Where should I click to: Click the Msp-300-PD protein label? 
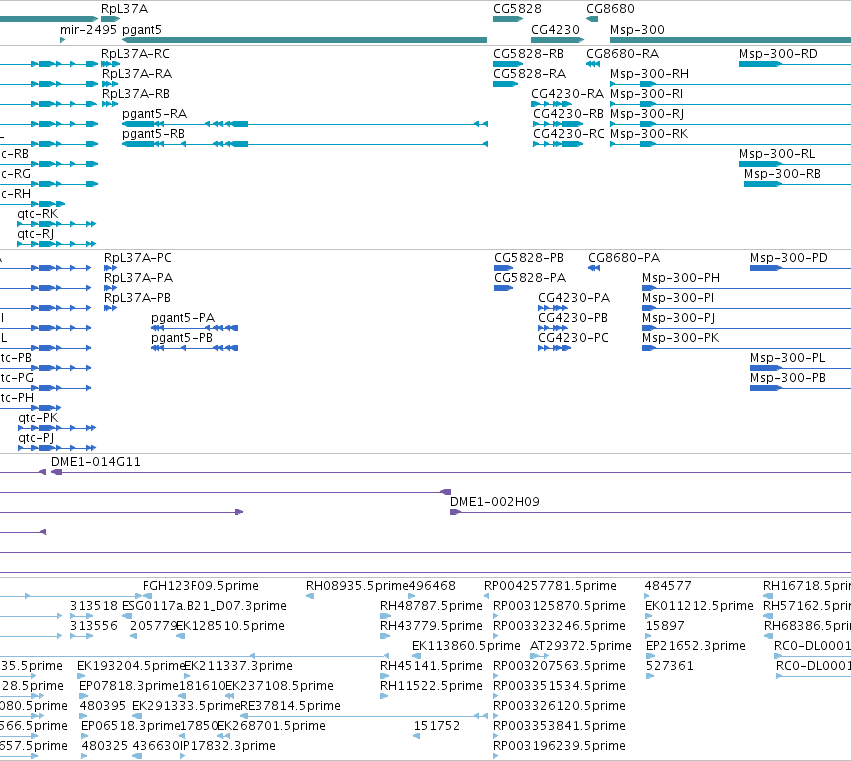[x=789, y=258]
